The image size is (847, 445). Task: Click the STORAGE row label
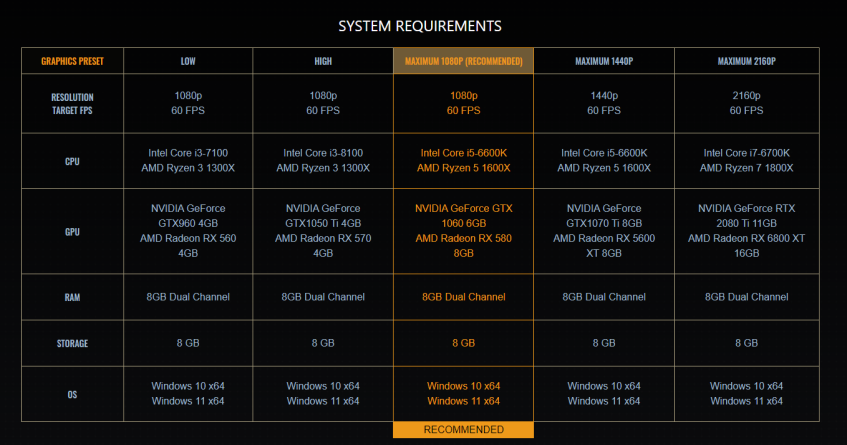pyautogui.click(x=72, y=343)
